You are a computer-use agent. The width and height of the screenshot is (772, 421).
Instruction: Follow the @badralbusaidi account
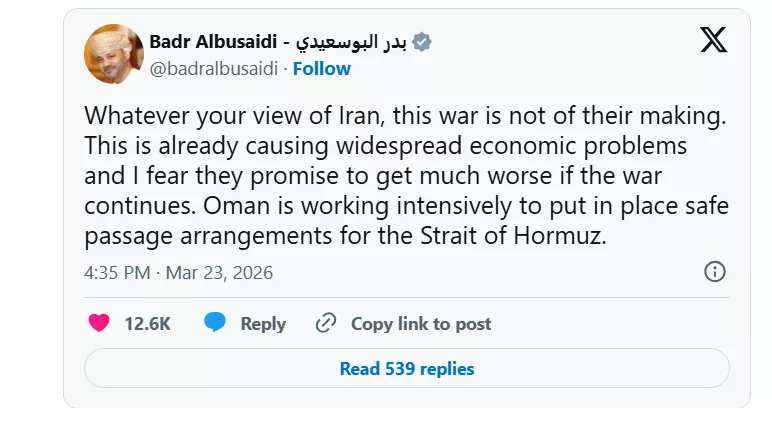coord(322,68)
